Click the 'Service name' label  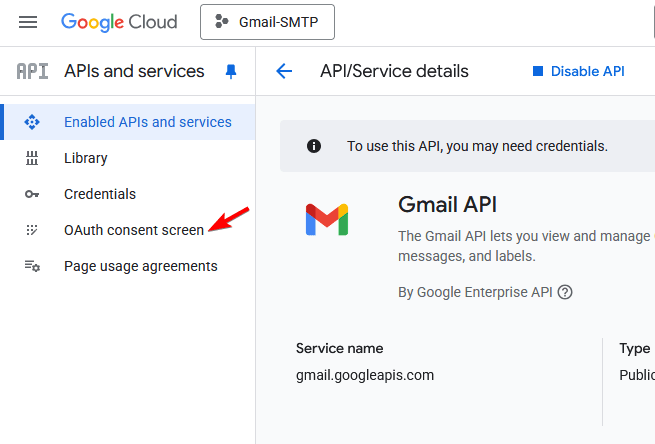tap(340, 348)
